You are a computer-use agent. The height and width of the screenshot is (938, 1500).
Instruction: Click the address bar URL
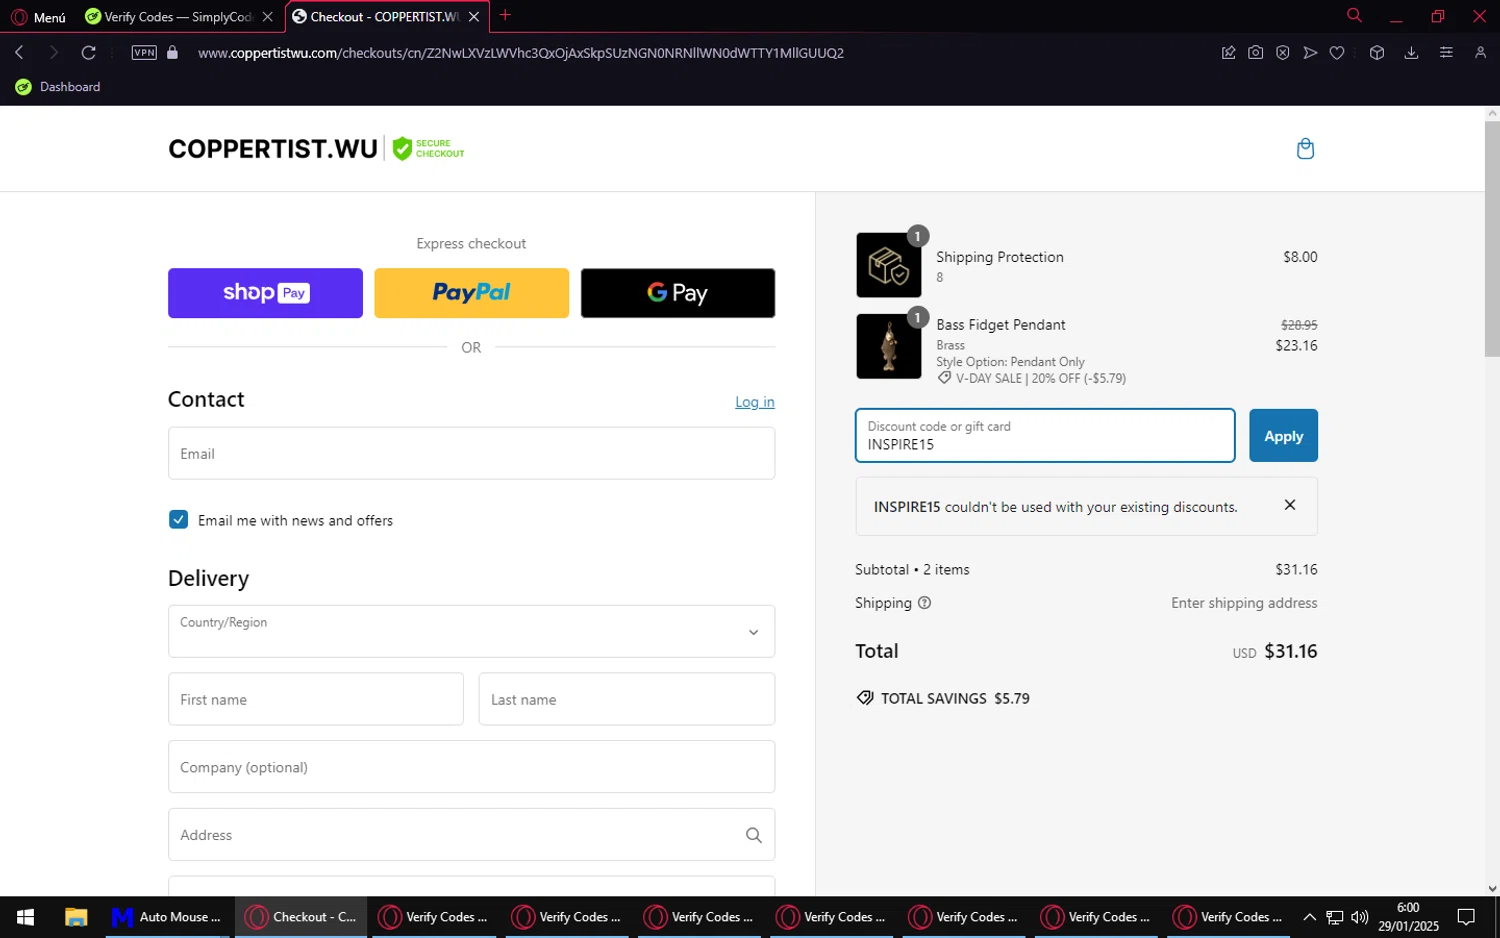point(521,53)
